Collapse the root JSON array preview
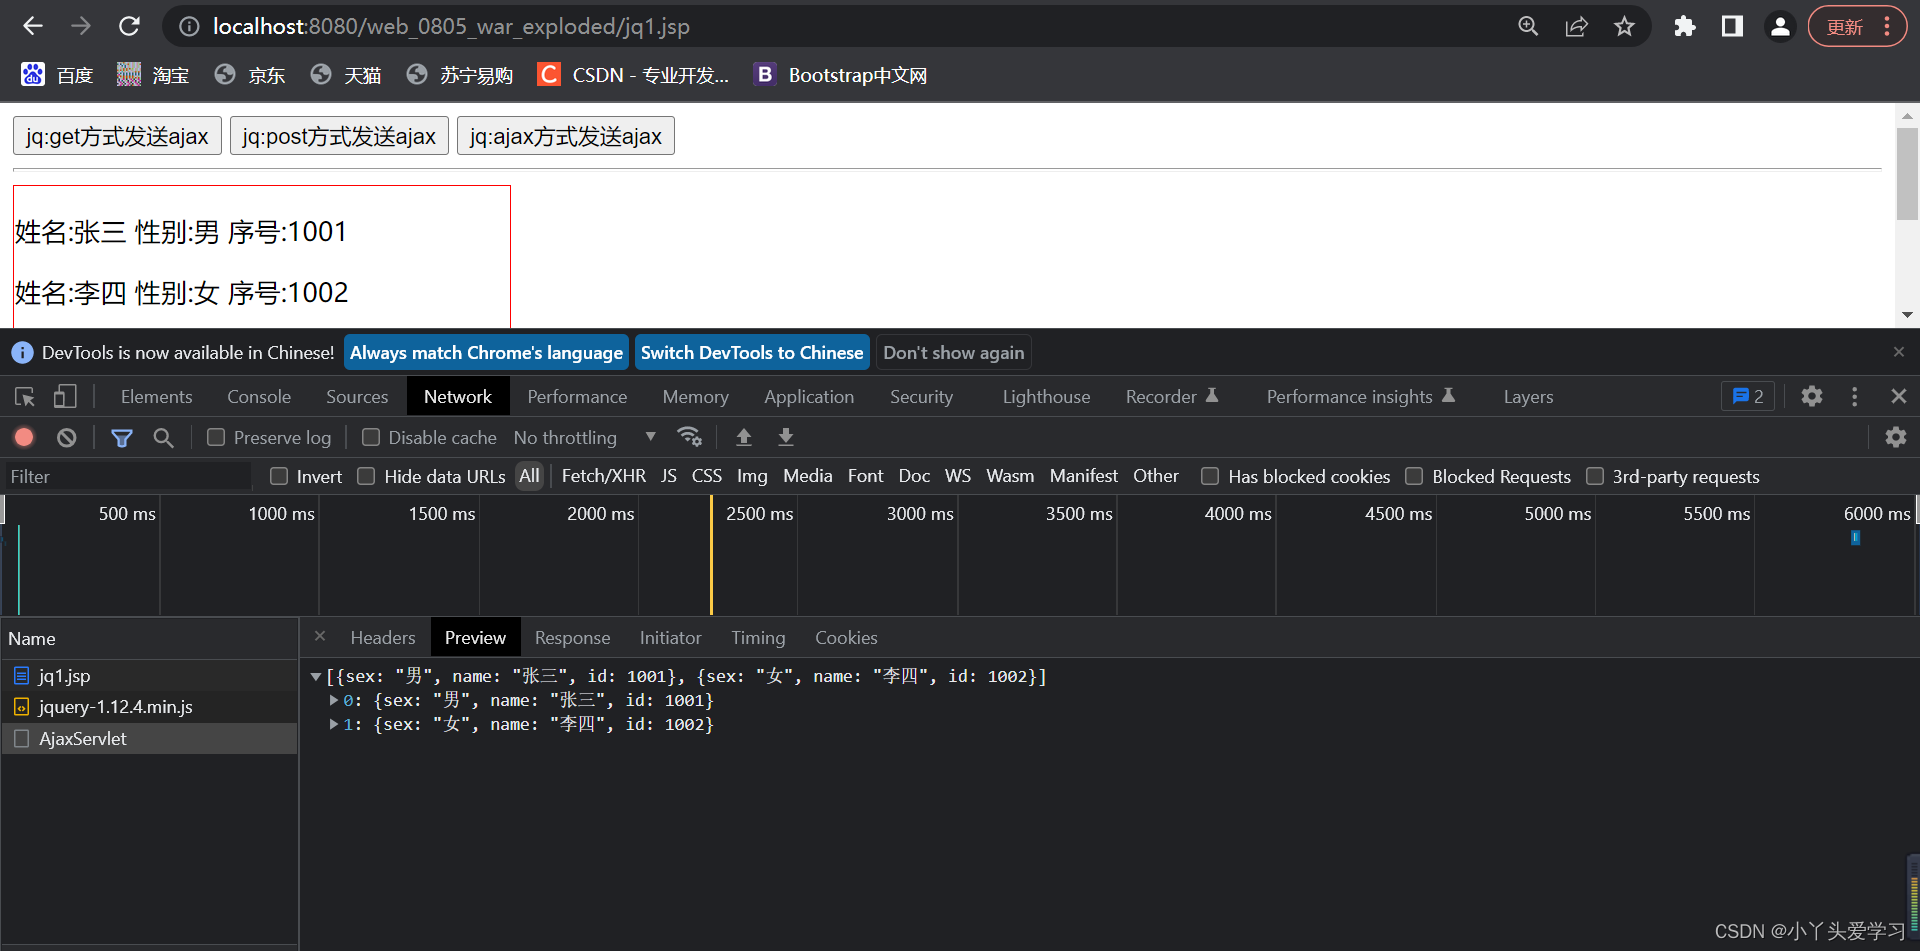 click(316, 677)
